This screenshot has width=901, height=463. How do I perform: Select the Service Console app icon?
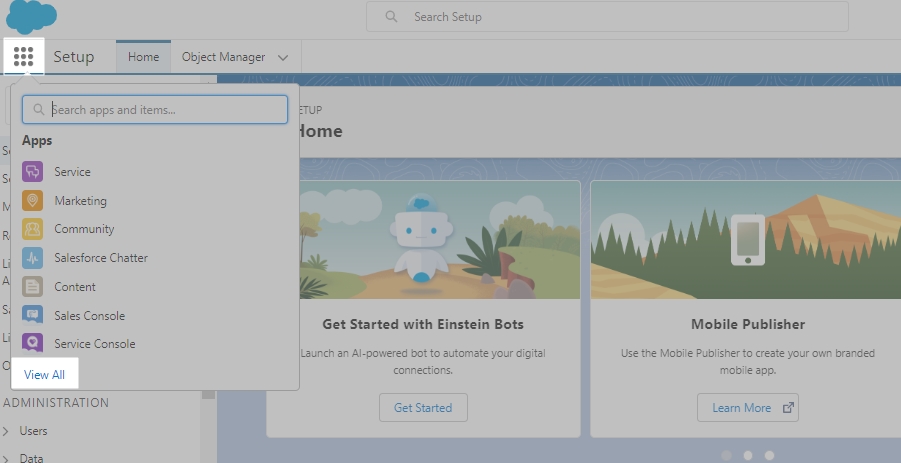tap(33, 344)
